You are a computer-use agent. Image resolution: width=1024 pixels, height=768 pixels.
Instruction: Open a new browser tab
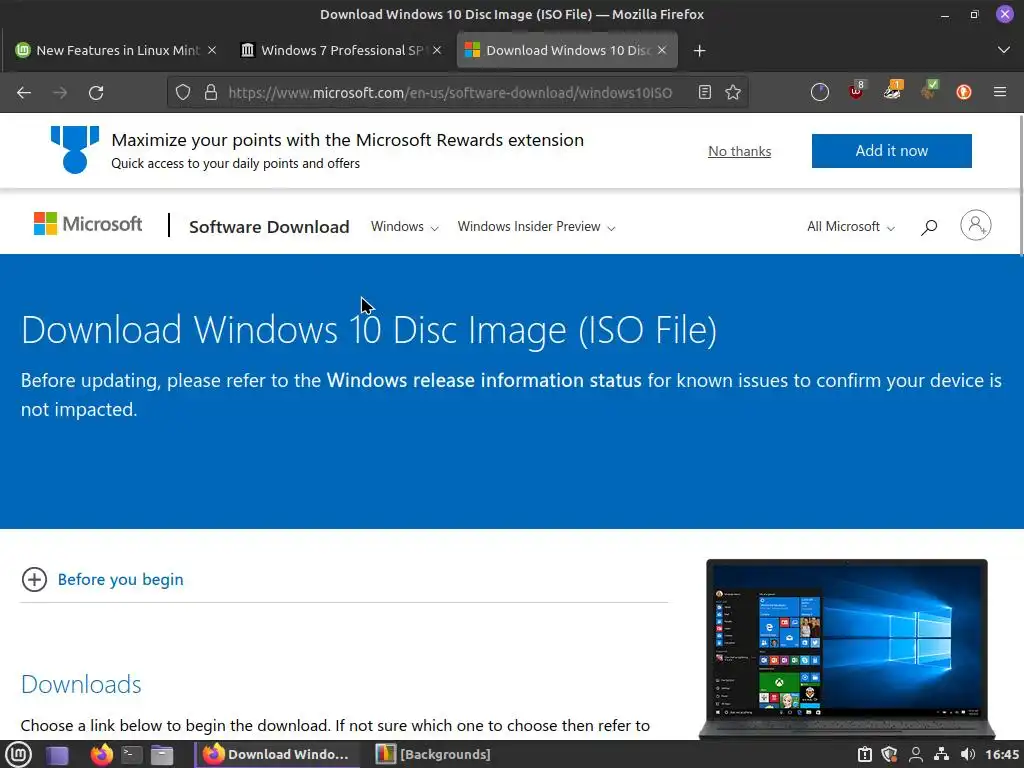[x=699, y=51]
